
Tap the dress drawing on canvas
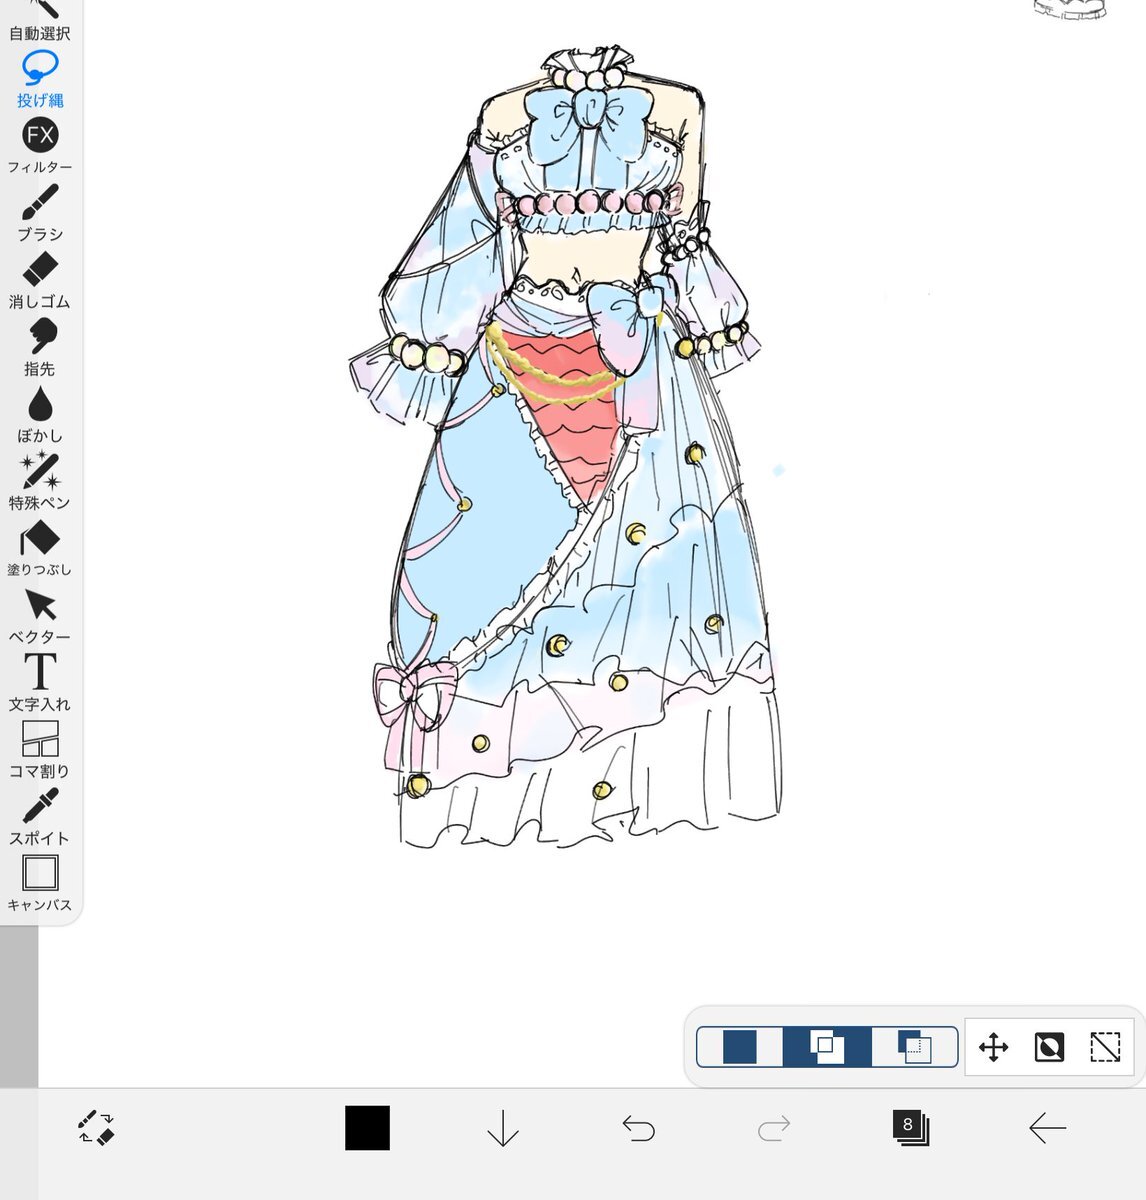point(565,445)
